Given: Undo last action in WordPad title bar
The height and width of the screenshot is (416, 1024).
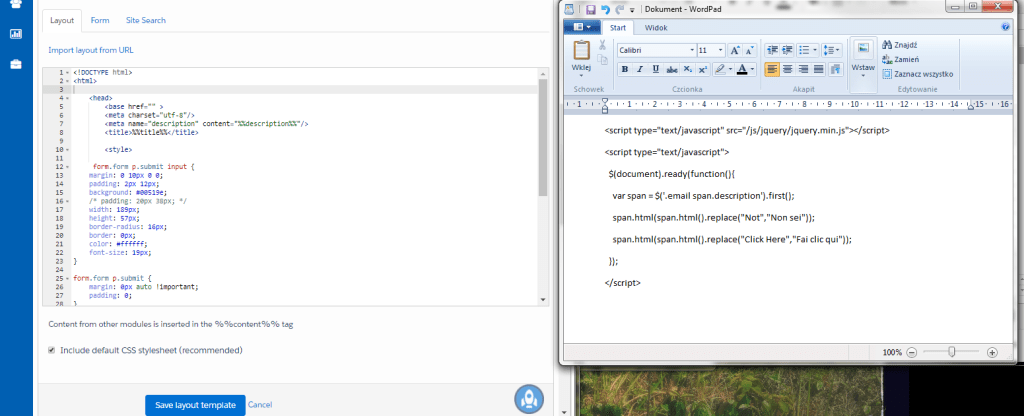Looking at the screenshot, I should pos(605,9).
